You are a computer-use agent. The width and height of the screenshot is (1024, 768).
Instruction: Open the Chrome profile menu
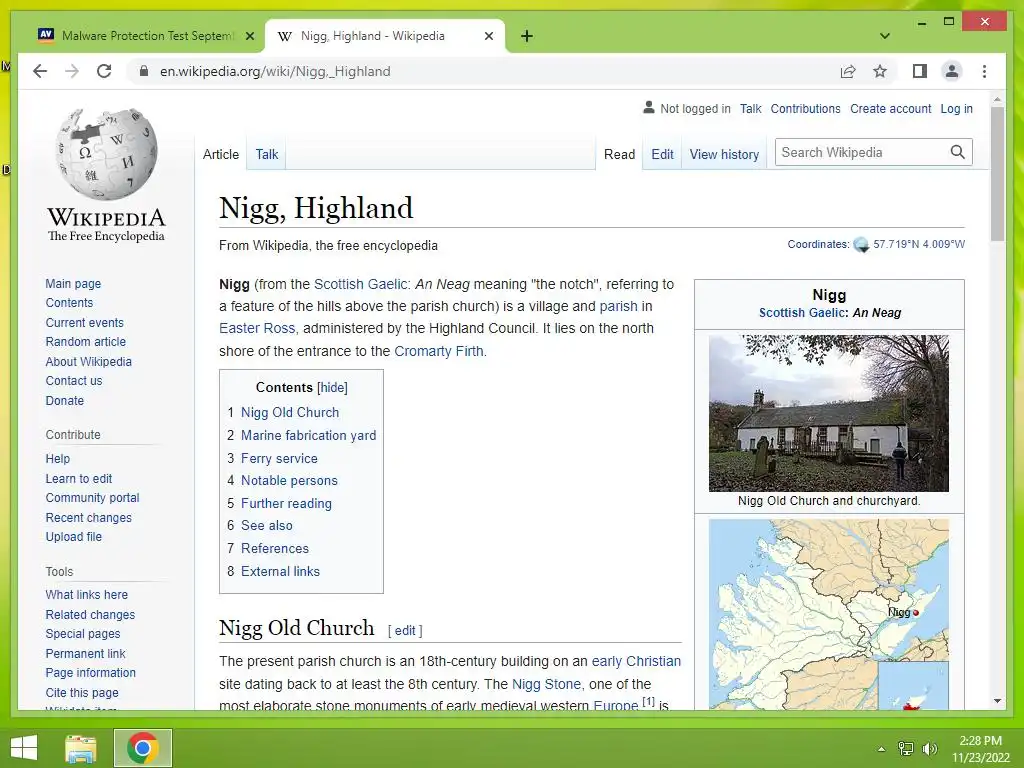pos(952,71)
